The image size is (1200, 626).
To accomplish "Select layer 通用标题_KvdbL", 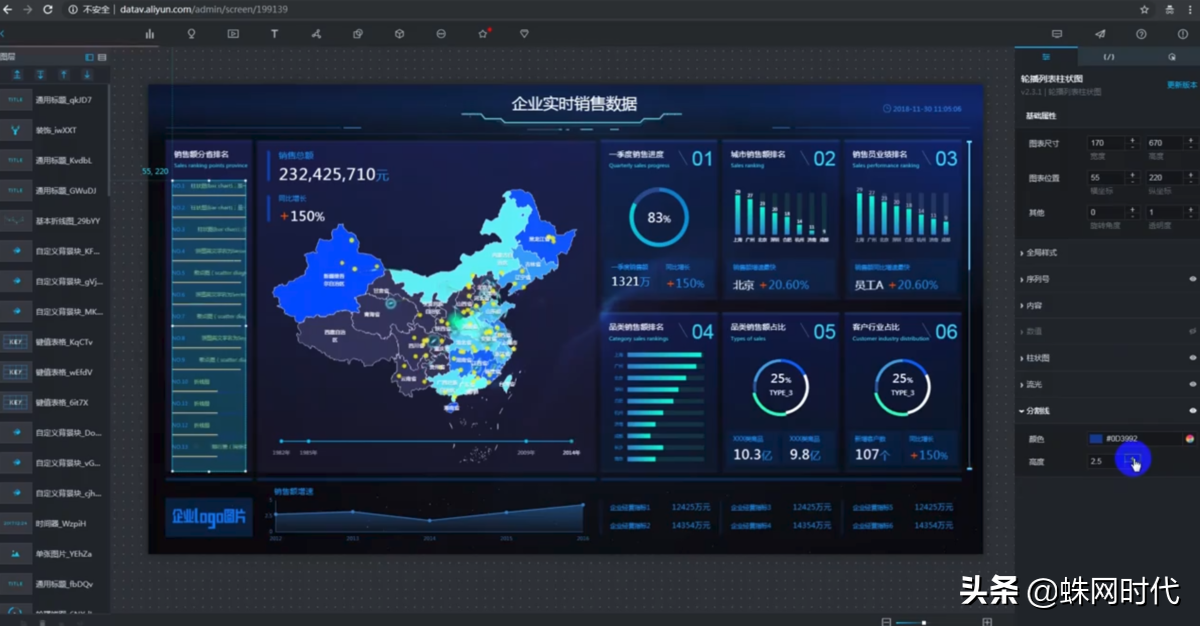I will coord(54,160).
